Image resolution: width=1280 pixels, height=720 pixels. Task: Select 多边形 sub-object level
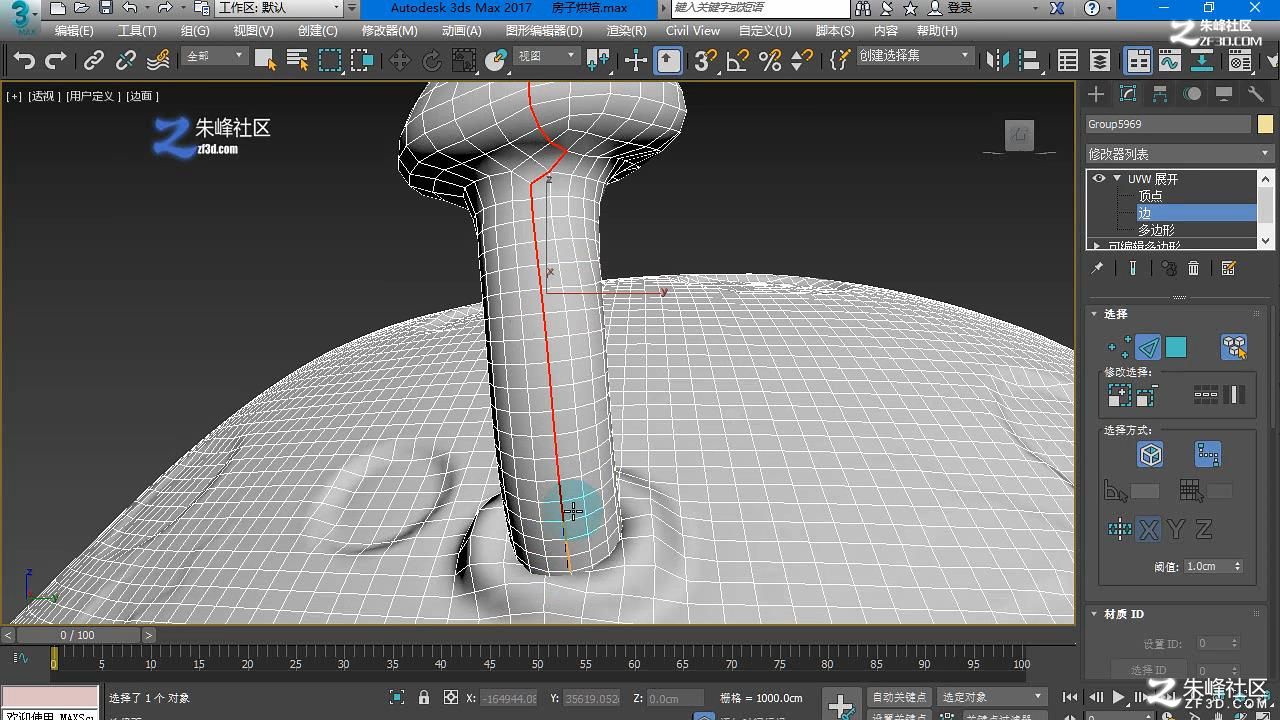point(1156,230)
